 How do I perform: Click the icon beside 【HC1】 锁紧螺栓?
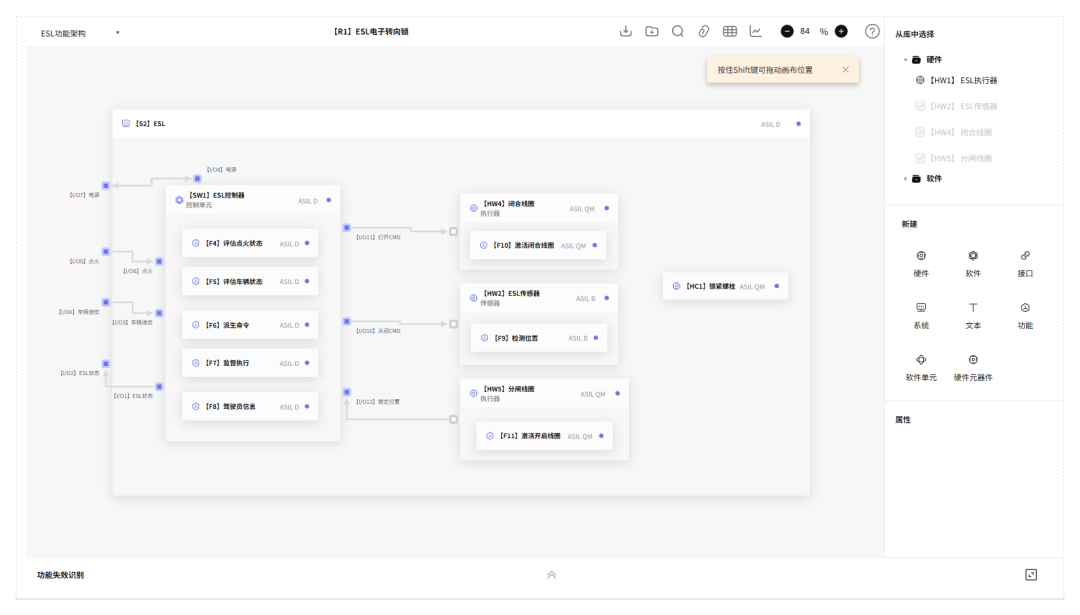[676, 286]
